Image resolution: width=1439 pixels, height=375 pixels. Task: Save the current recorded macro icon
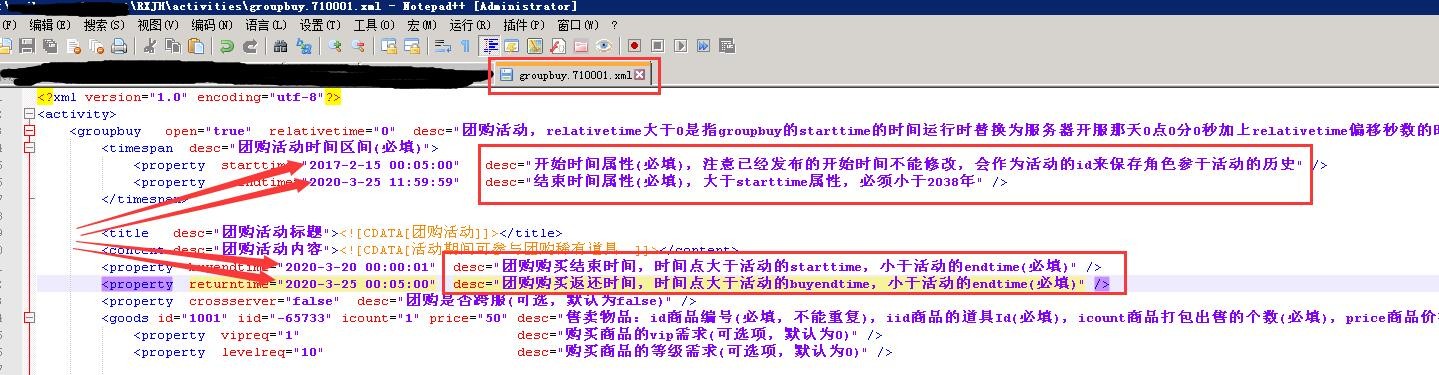click(x=727, y=46)
